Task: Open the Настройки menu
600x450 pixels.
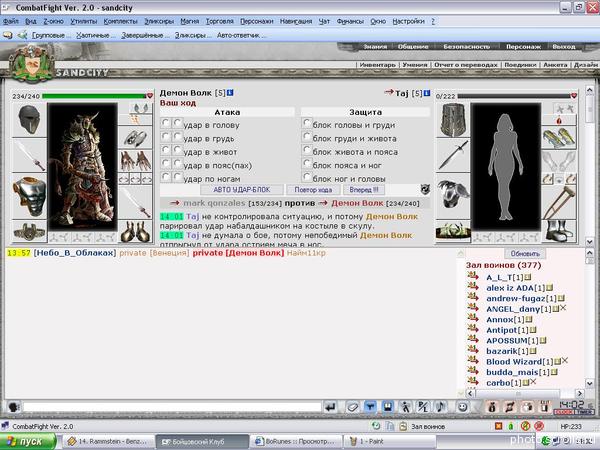Action: (408, 21)
